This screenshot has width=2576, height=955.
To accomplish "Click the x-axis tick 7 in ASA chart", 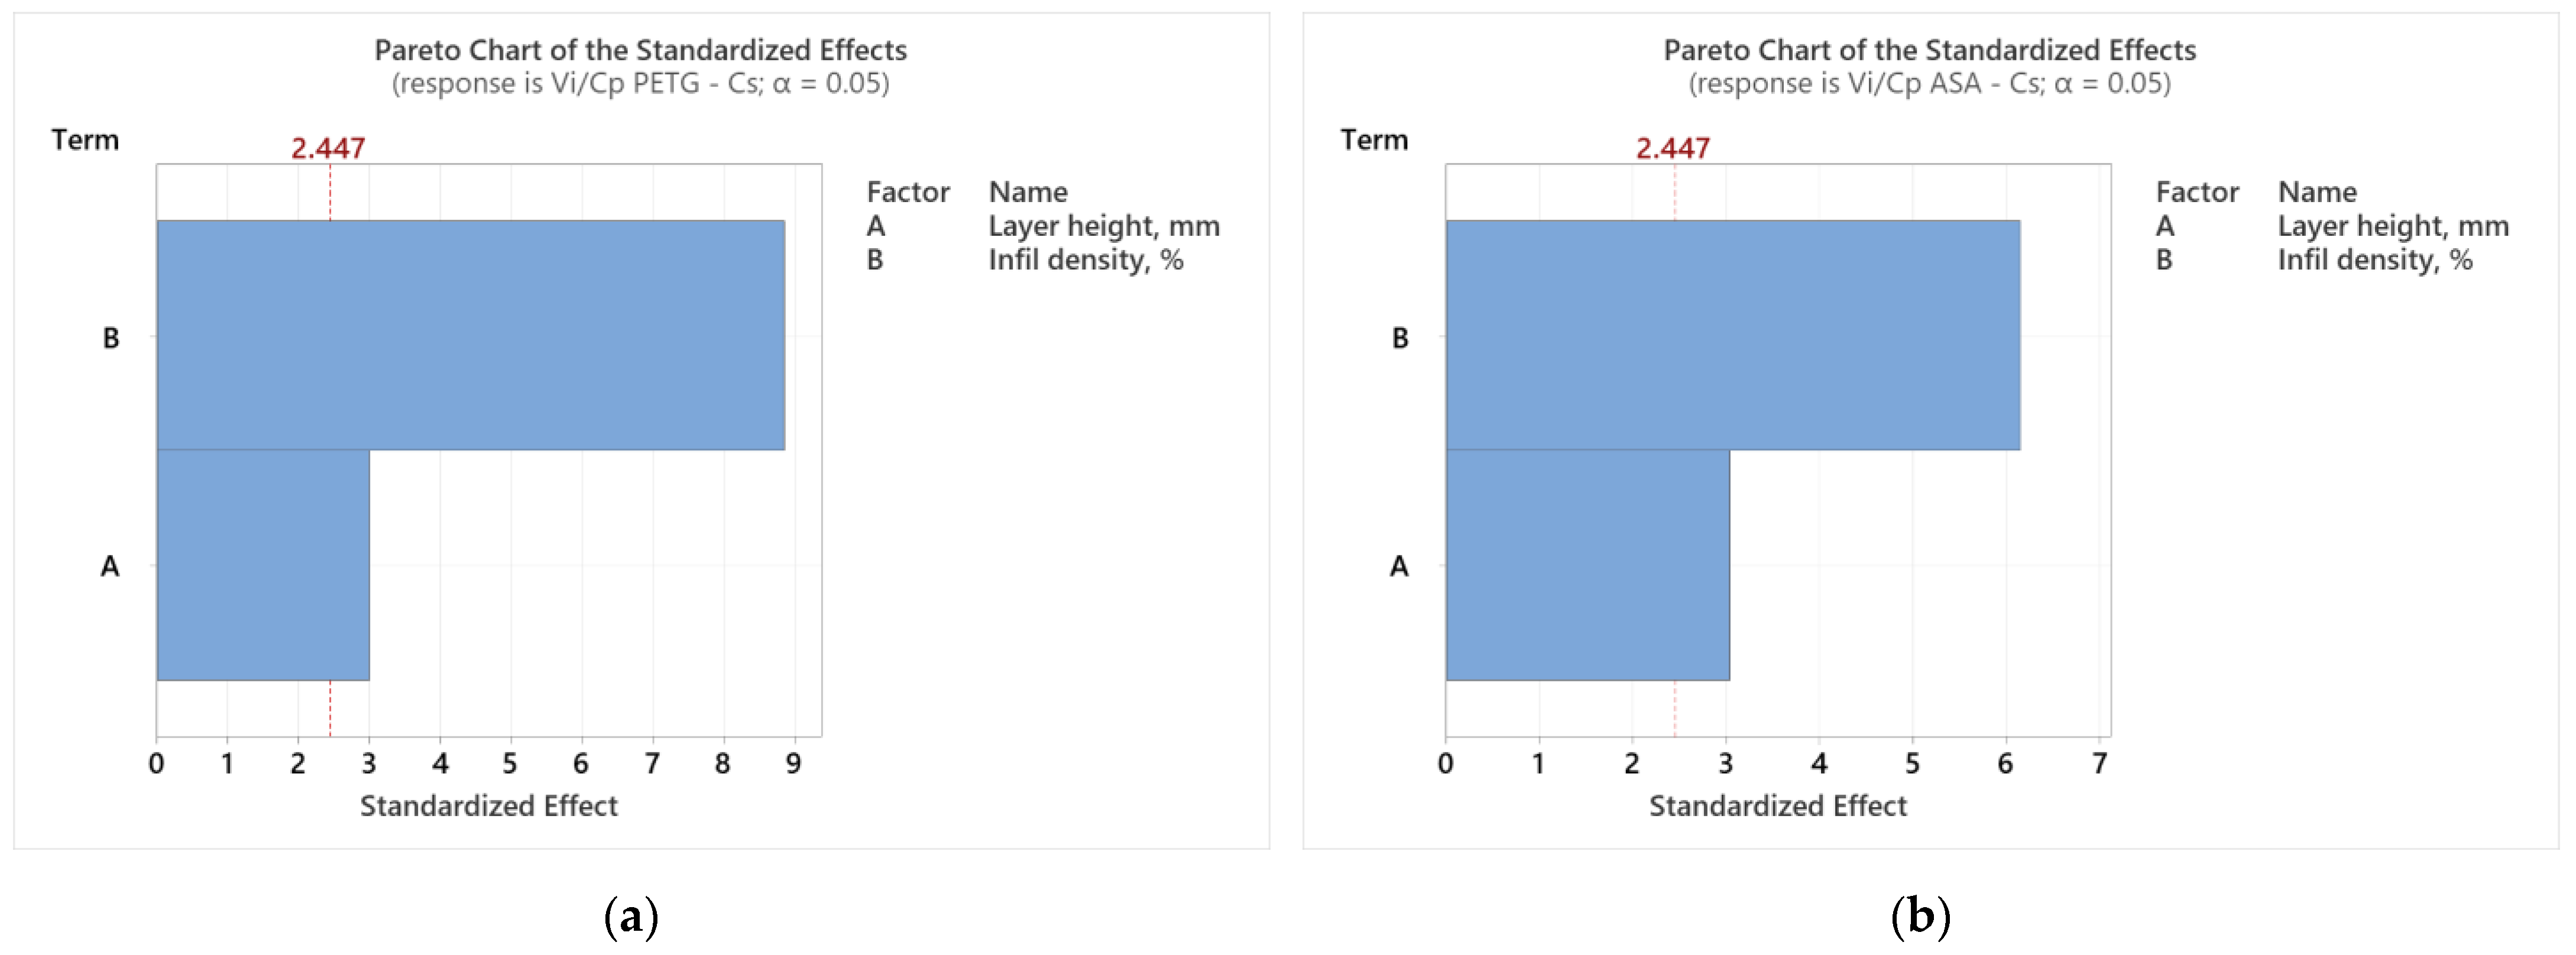I will [2100, 764].
